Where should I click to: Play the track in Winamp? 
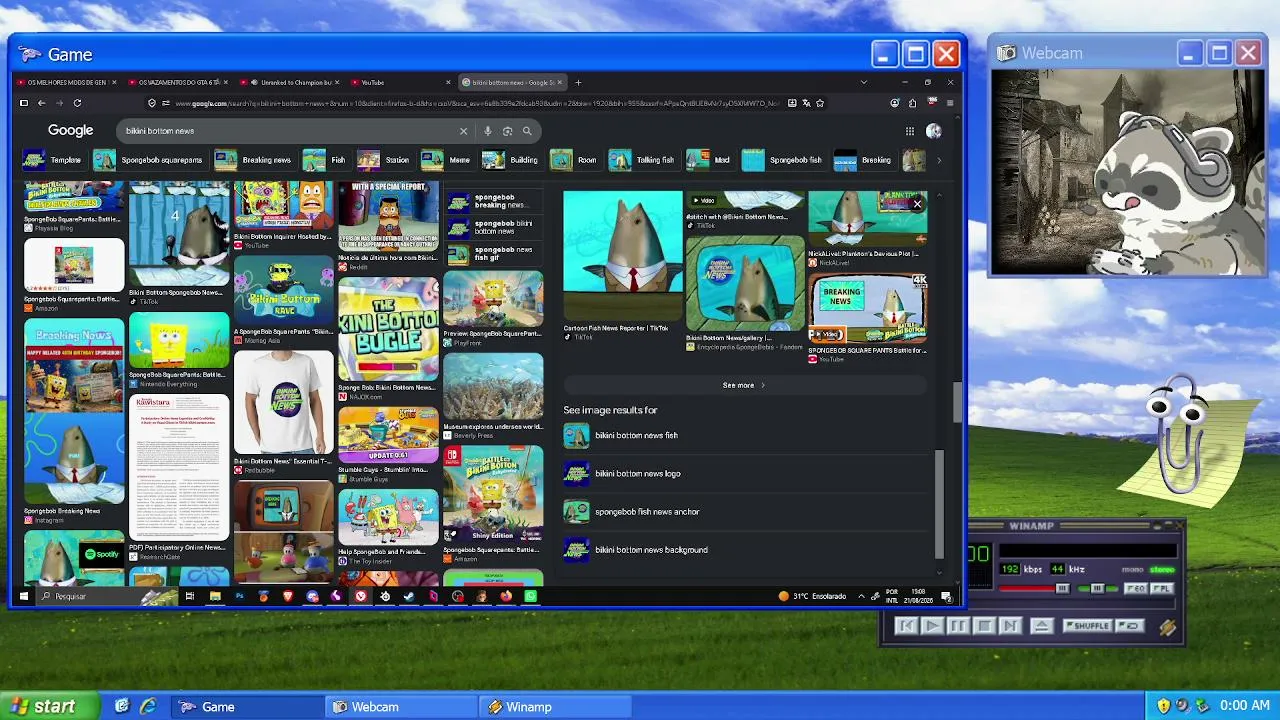click(x=931, y=626)
